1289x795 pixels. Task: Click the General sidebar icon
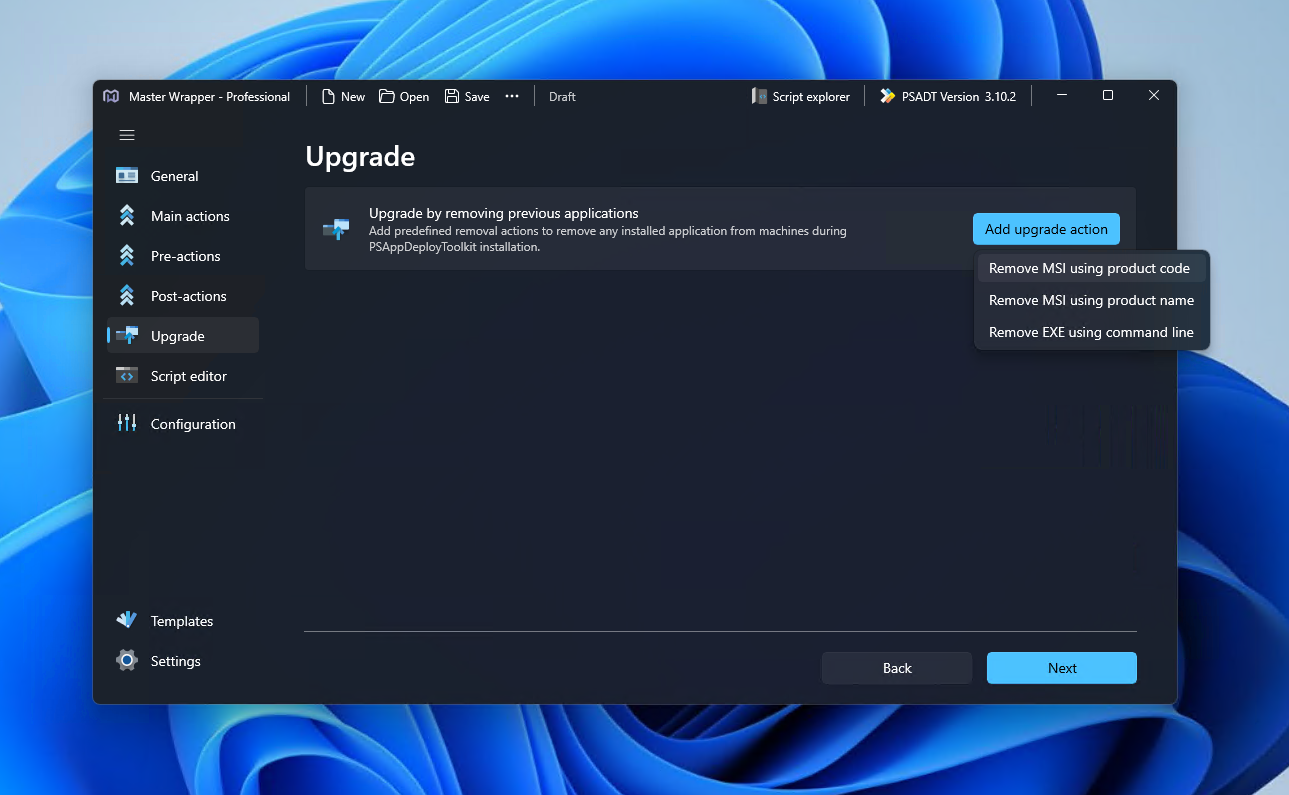127,175
